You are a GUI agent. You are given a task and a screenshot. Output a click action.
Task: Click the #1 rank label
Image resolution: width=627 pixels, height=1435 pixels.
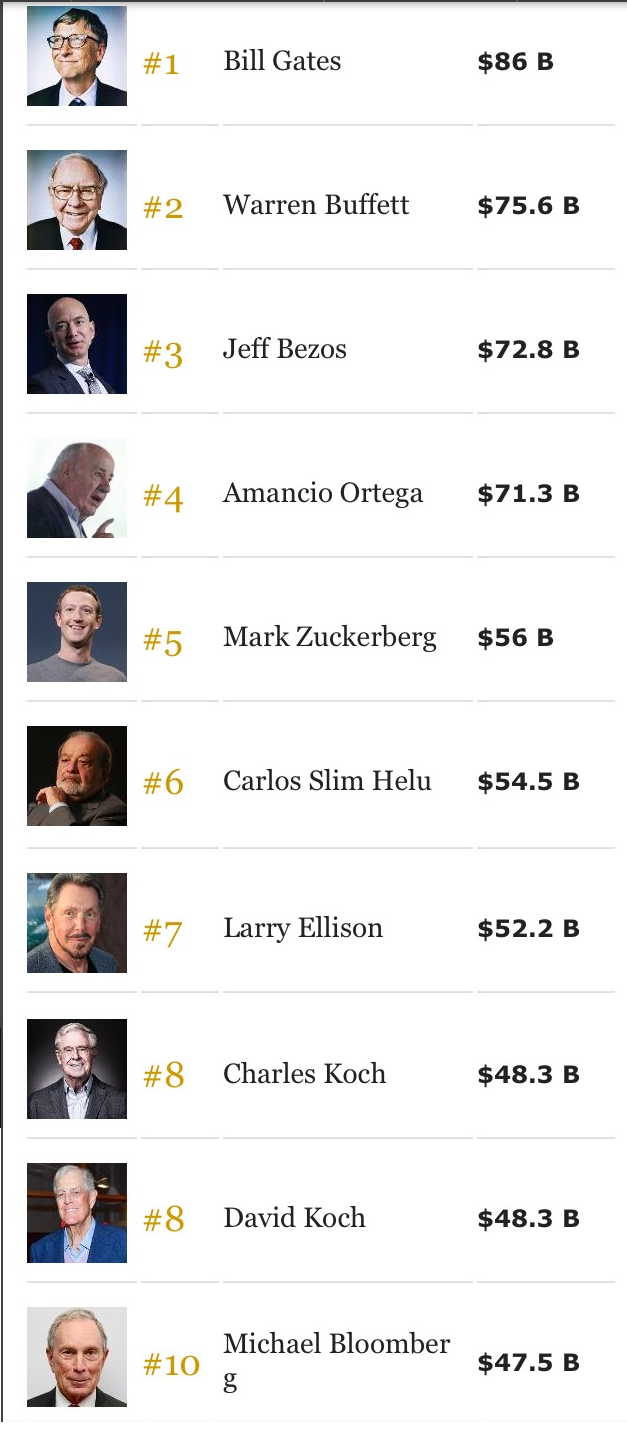161,64
